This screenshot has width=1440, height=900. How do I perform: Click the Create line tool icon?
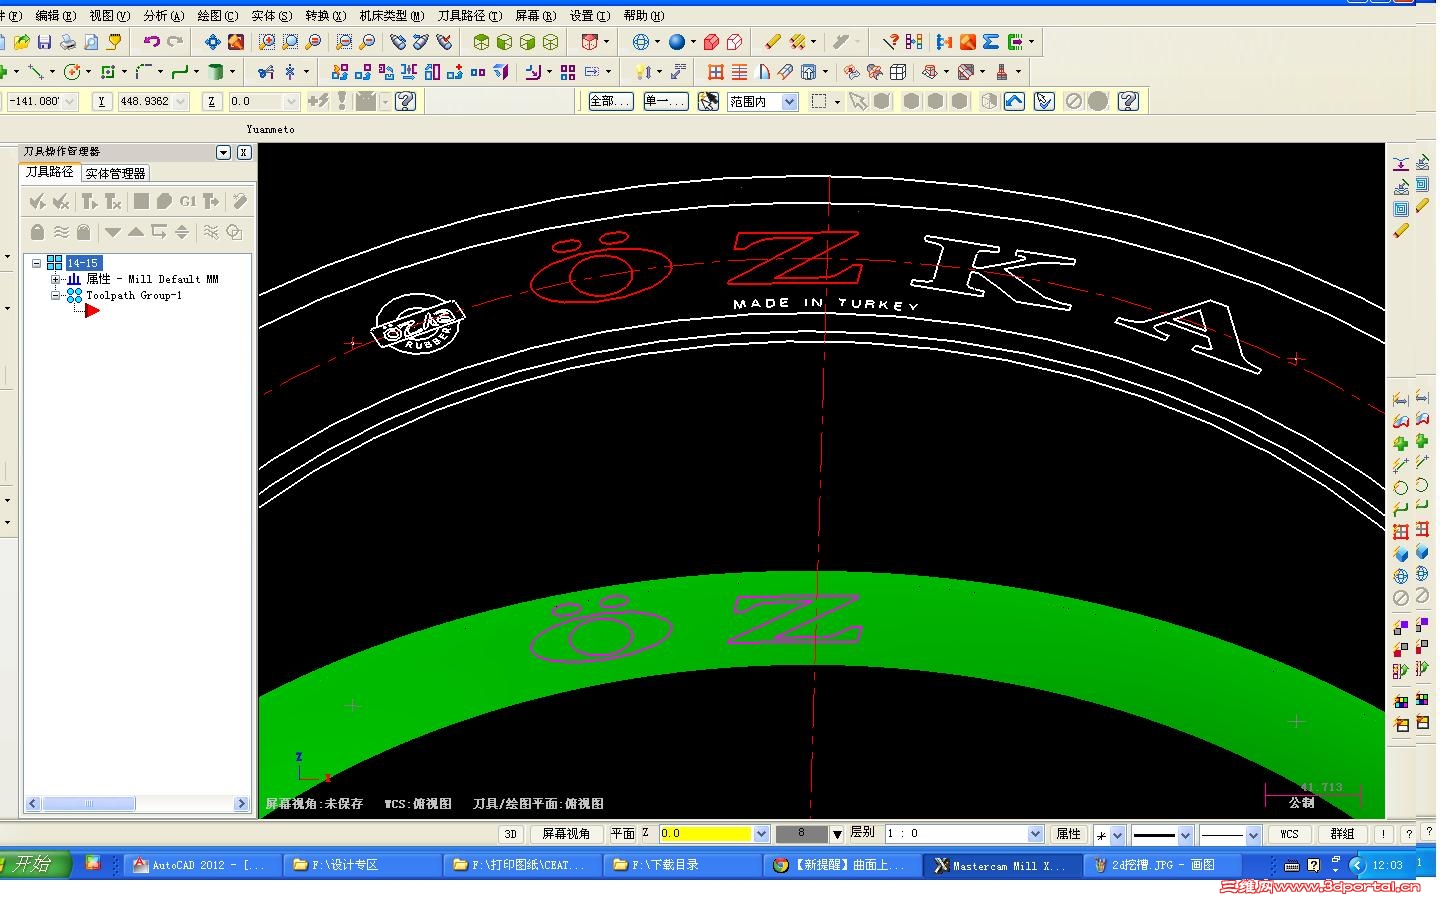(36, 72)
